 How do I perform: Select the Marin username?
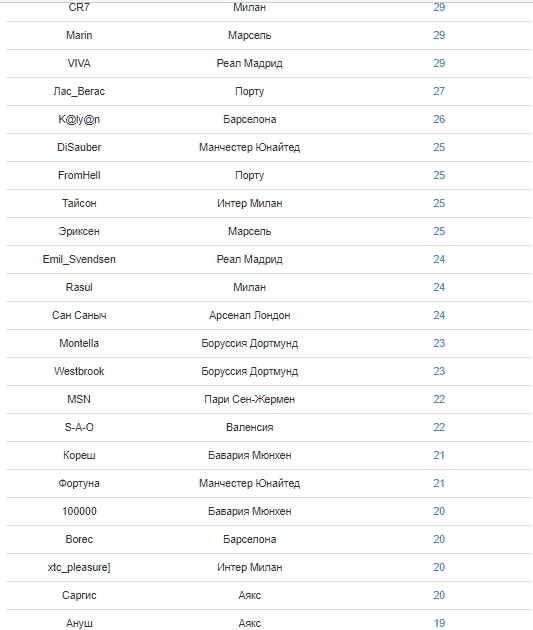point(79,35)
